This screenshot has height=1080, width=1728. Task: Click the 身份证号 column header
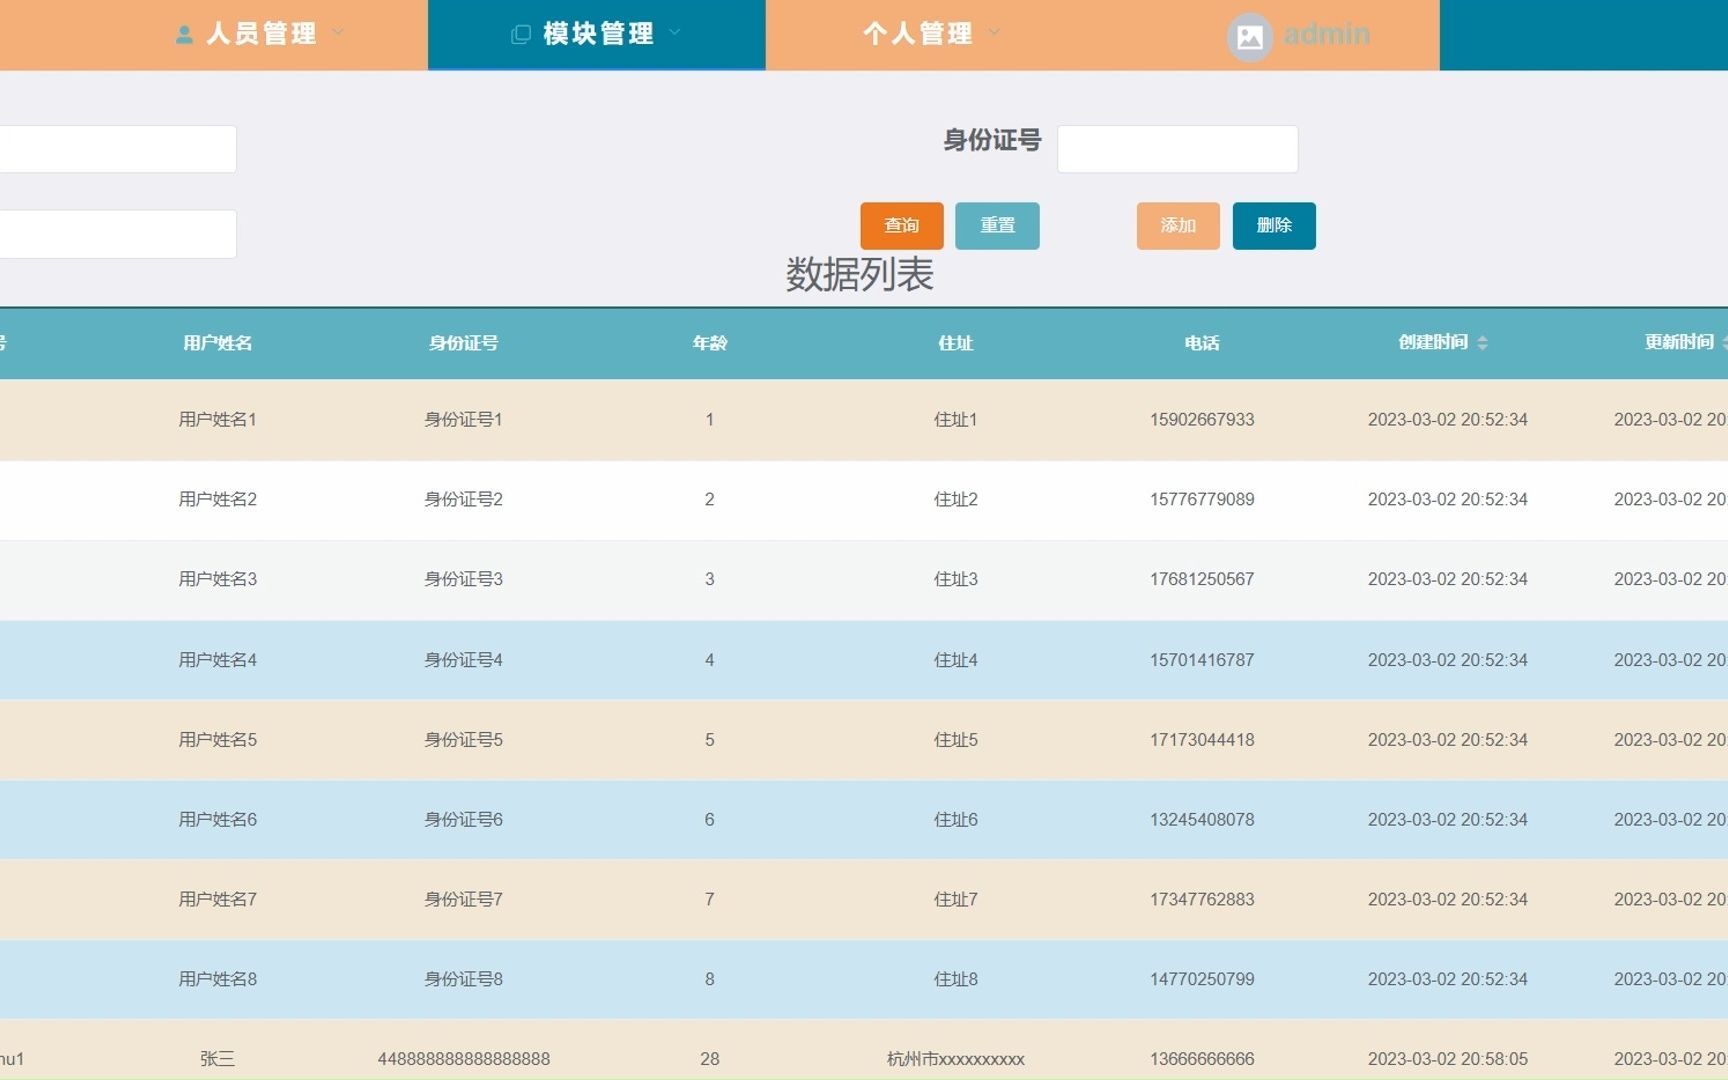point(464,343)
